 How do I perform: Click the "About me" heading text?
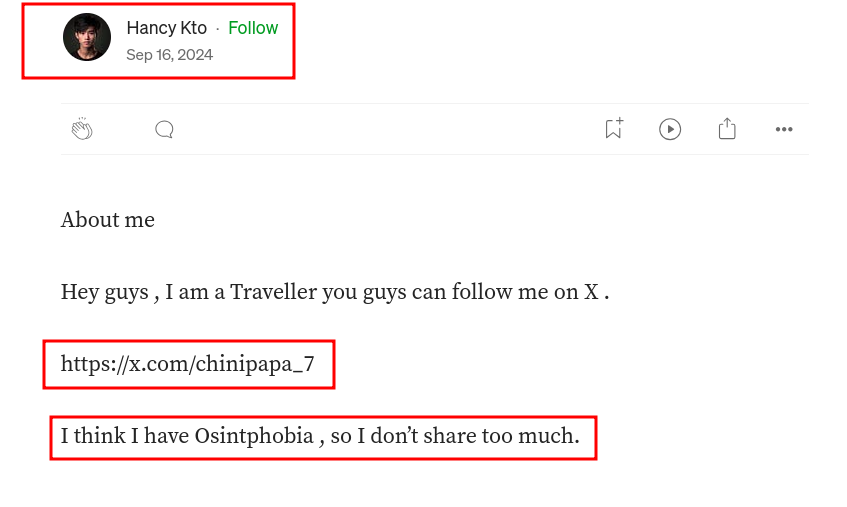click(108, 220)
